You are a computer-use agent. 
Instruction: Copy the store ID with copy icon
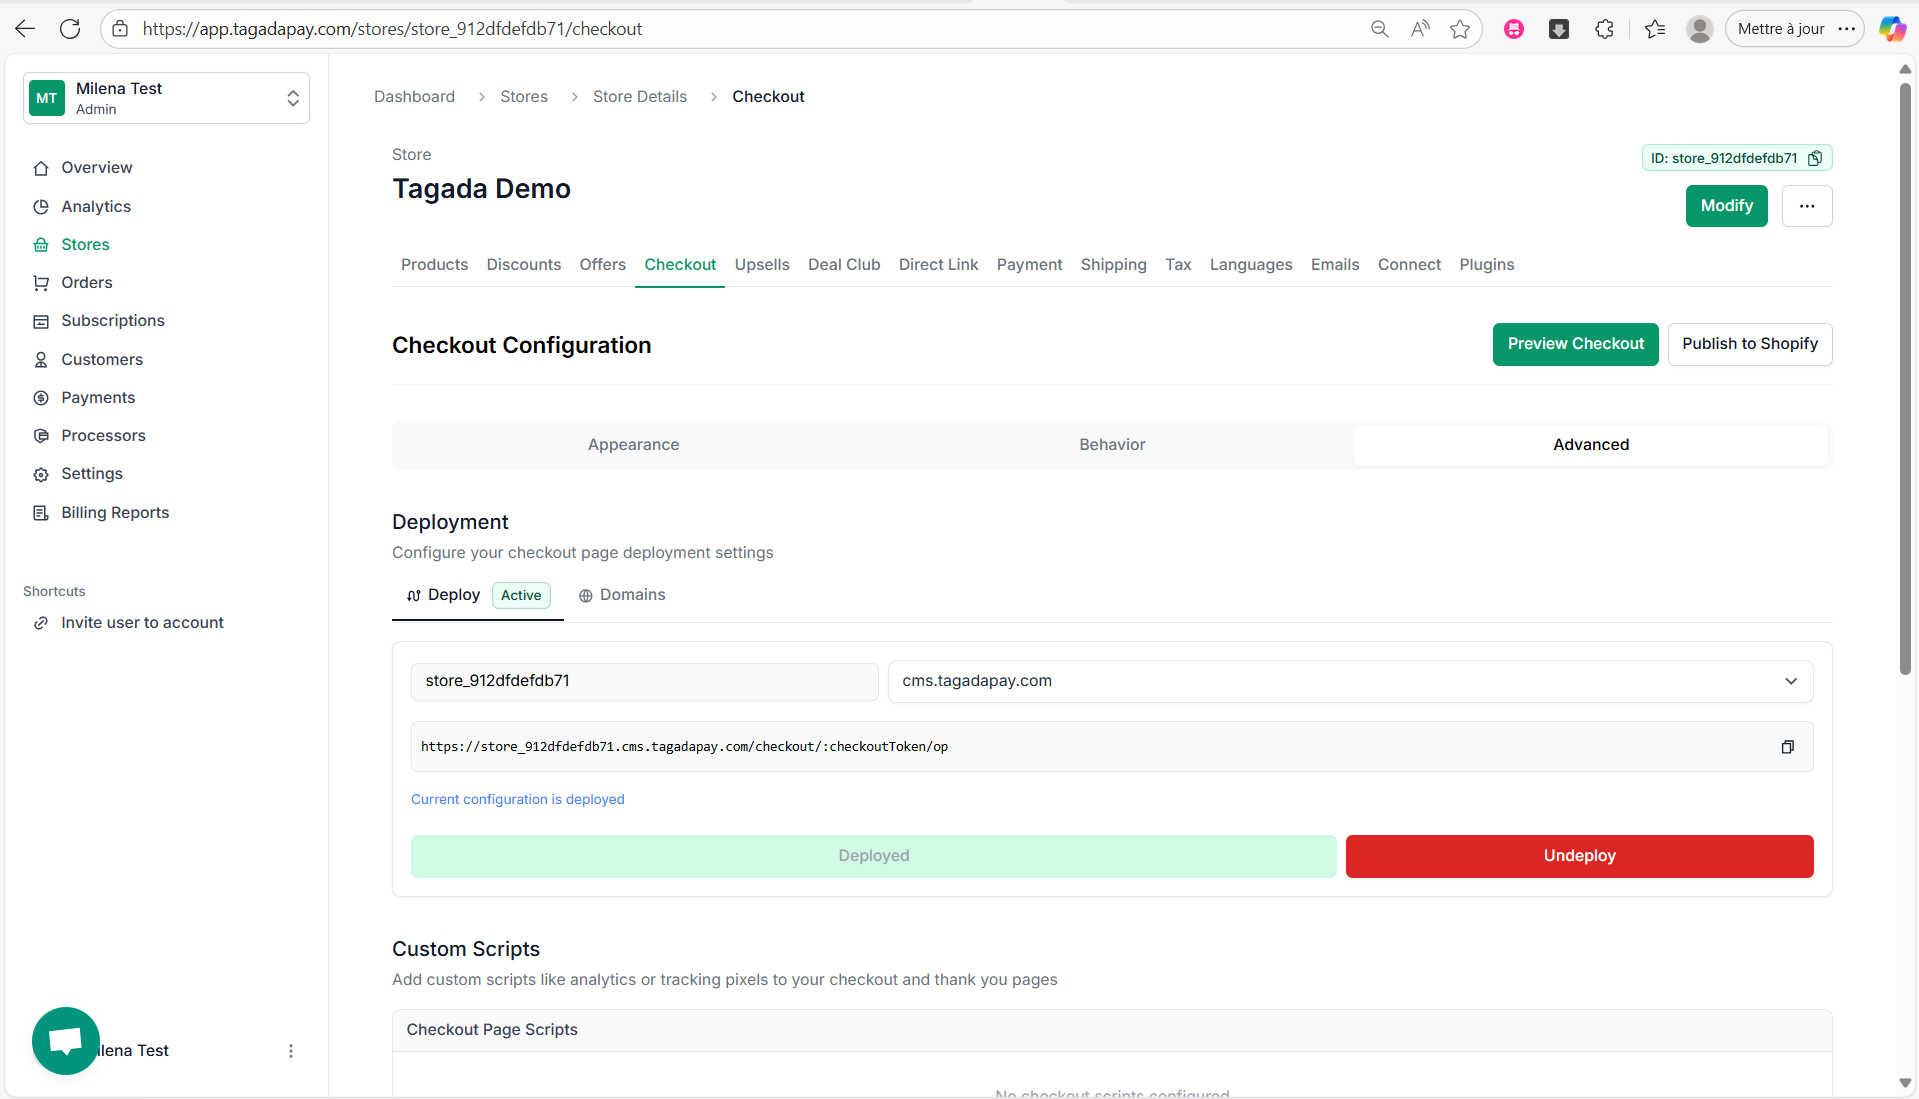pos(1815,158)
